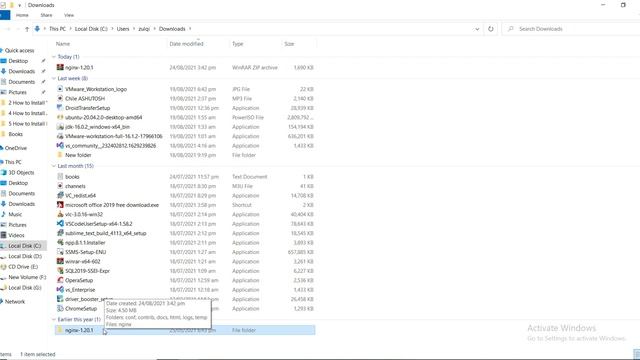640x360 pixels.
Task: Click the Up one level arrow
Action: coord(27,29)
